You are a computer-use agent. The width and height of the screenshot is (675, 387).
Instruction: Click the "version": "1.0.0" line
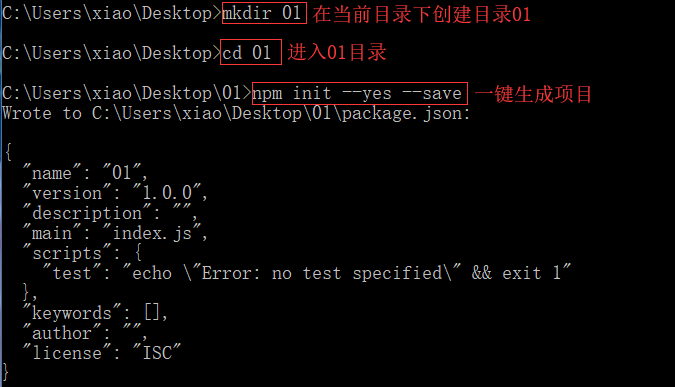point(115,193)
